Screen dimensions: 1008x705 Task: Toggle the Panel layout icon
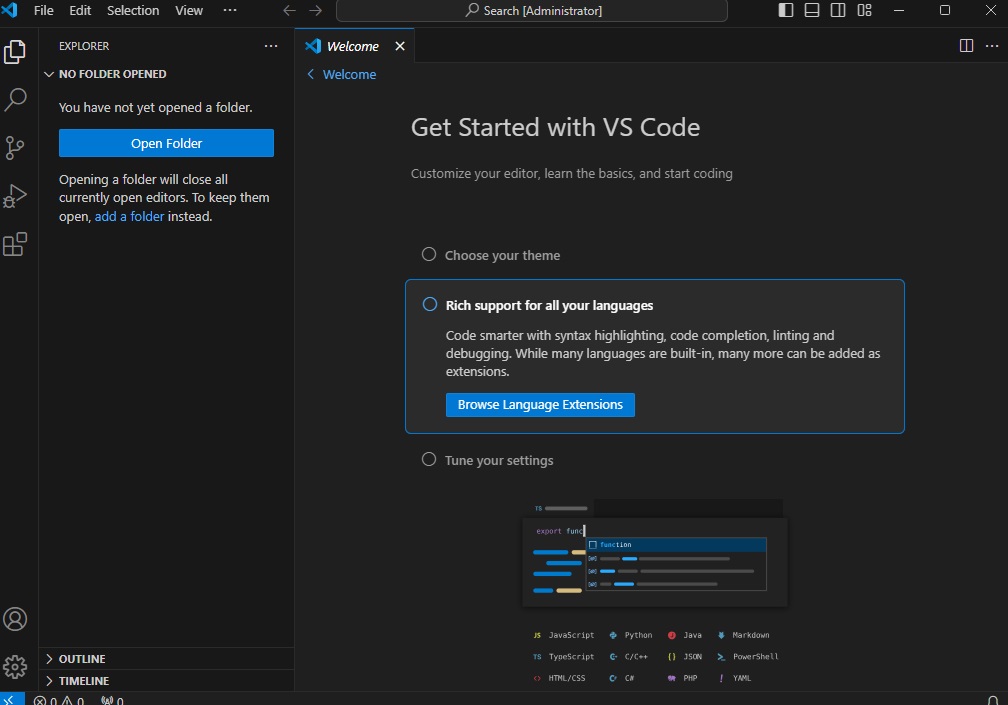click(812, 10)
